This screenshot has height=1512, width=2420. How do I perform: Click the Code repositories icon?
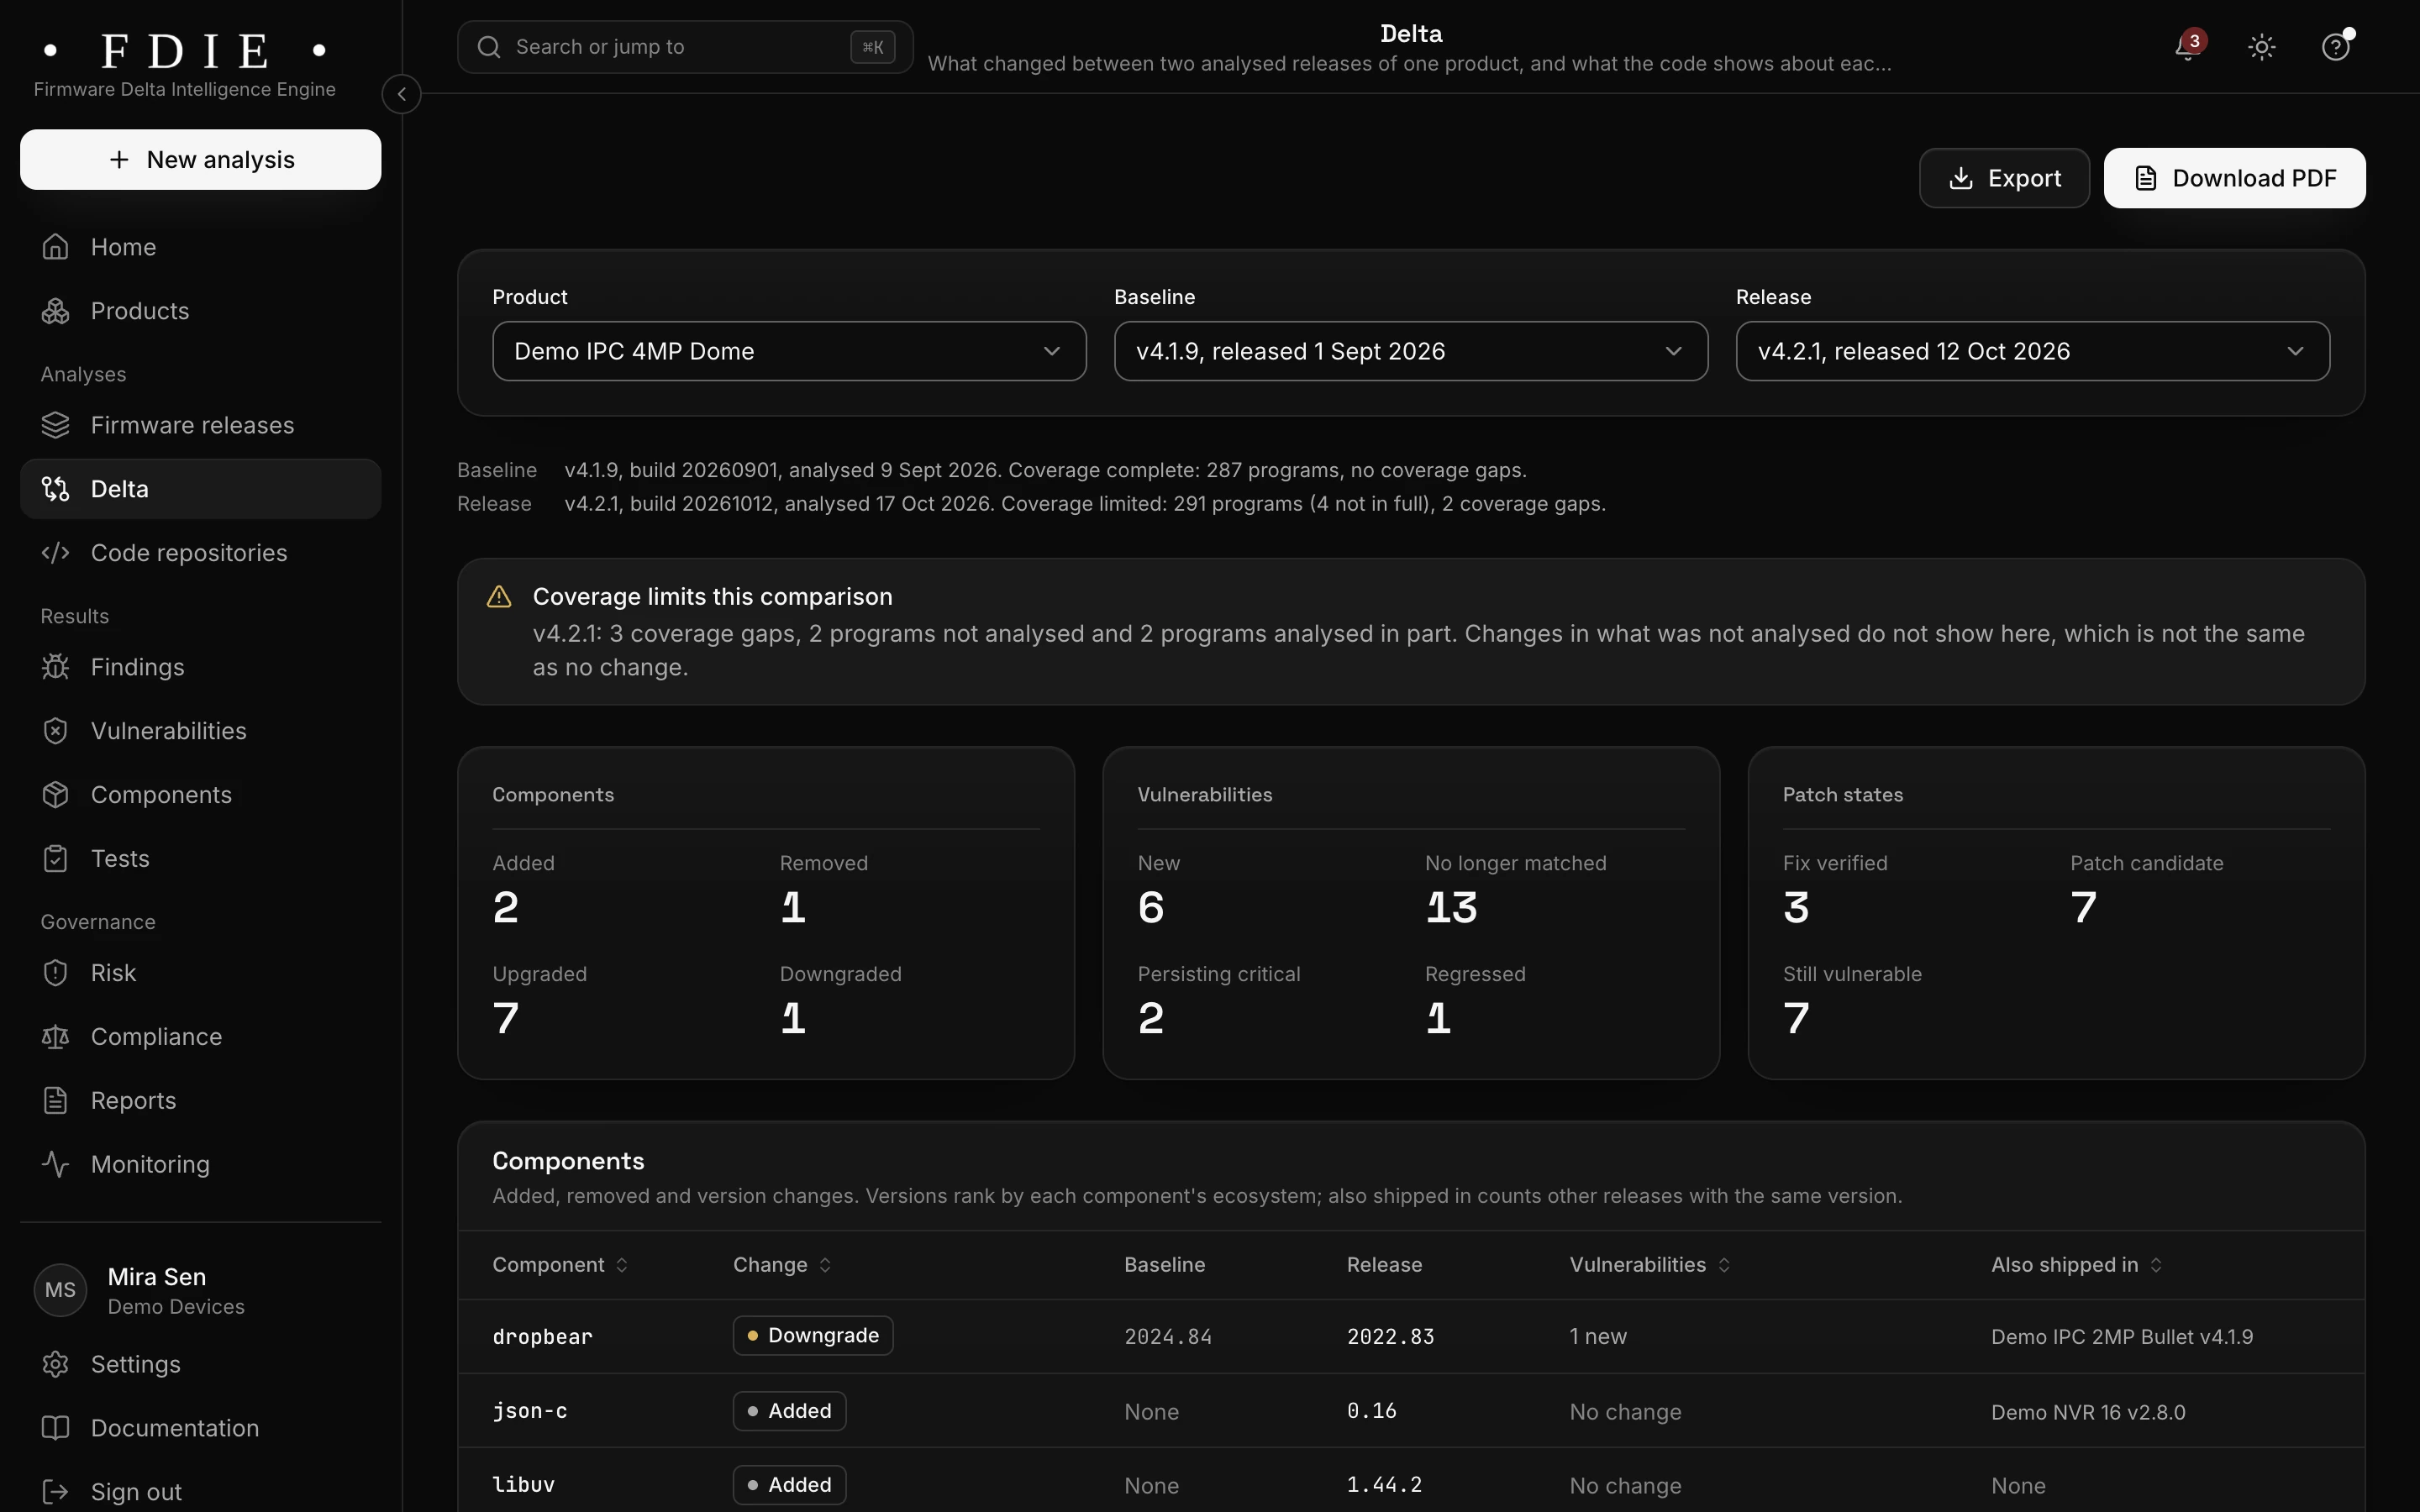pos(56,553)
